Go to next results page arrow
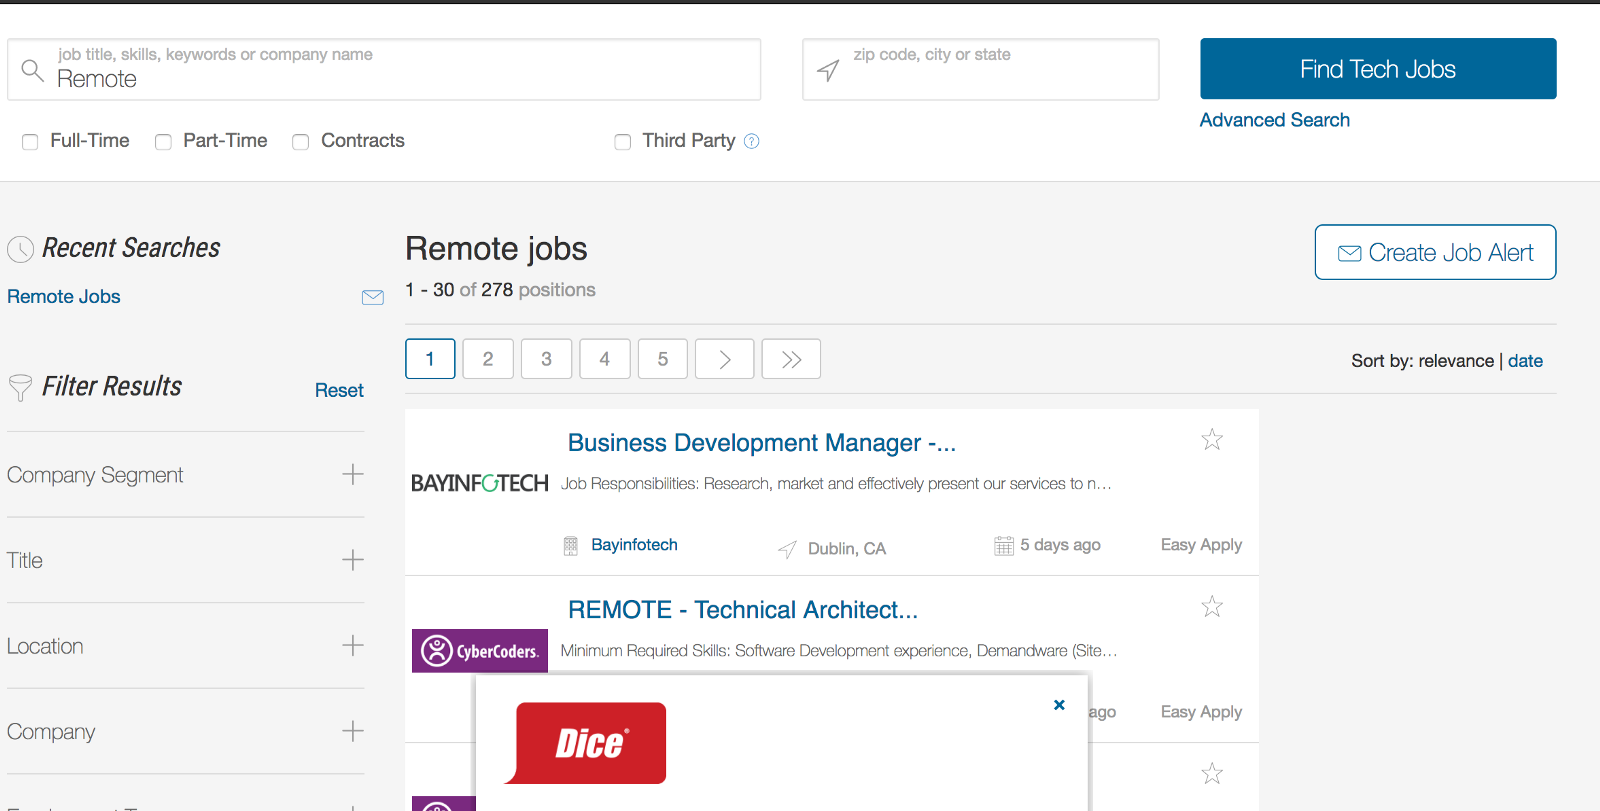The width and height of the screenshot is (1600, 811). 724,359
